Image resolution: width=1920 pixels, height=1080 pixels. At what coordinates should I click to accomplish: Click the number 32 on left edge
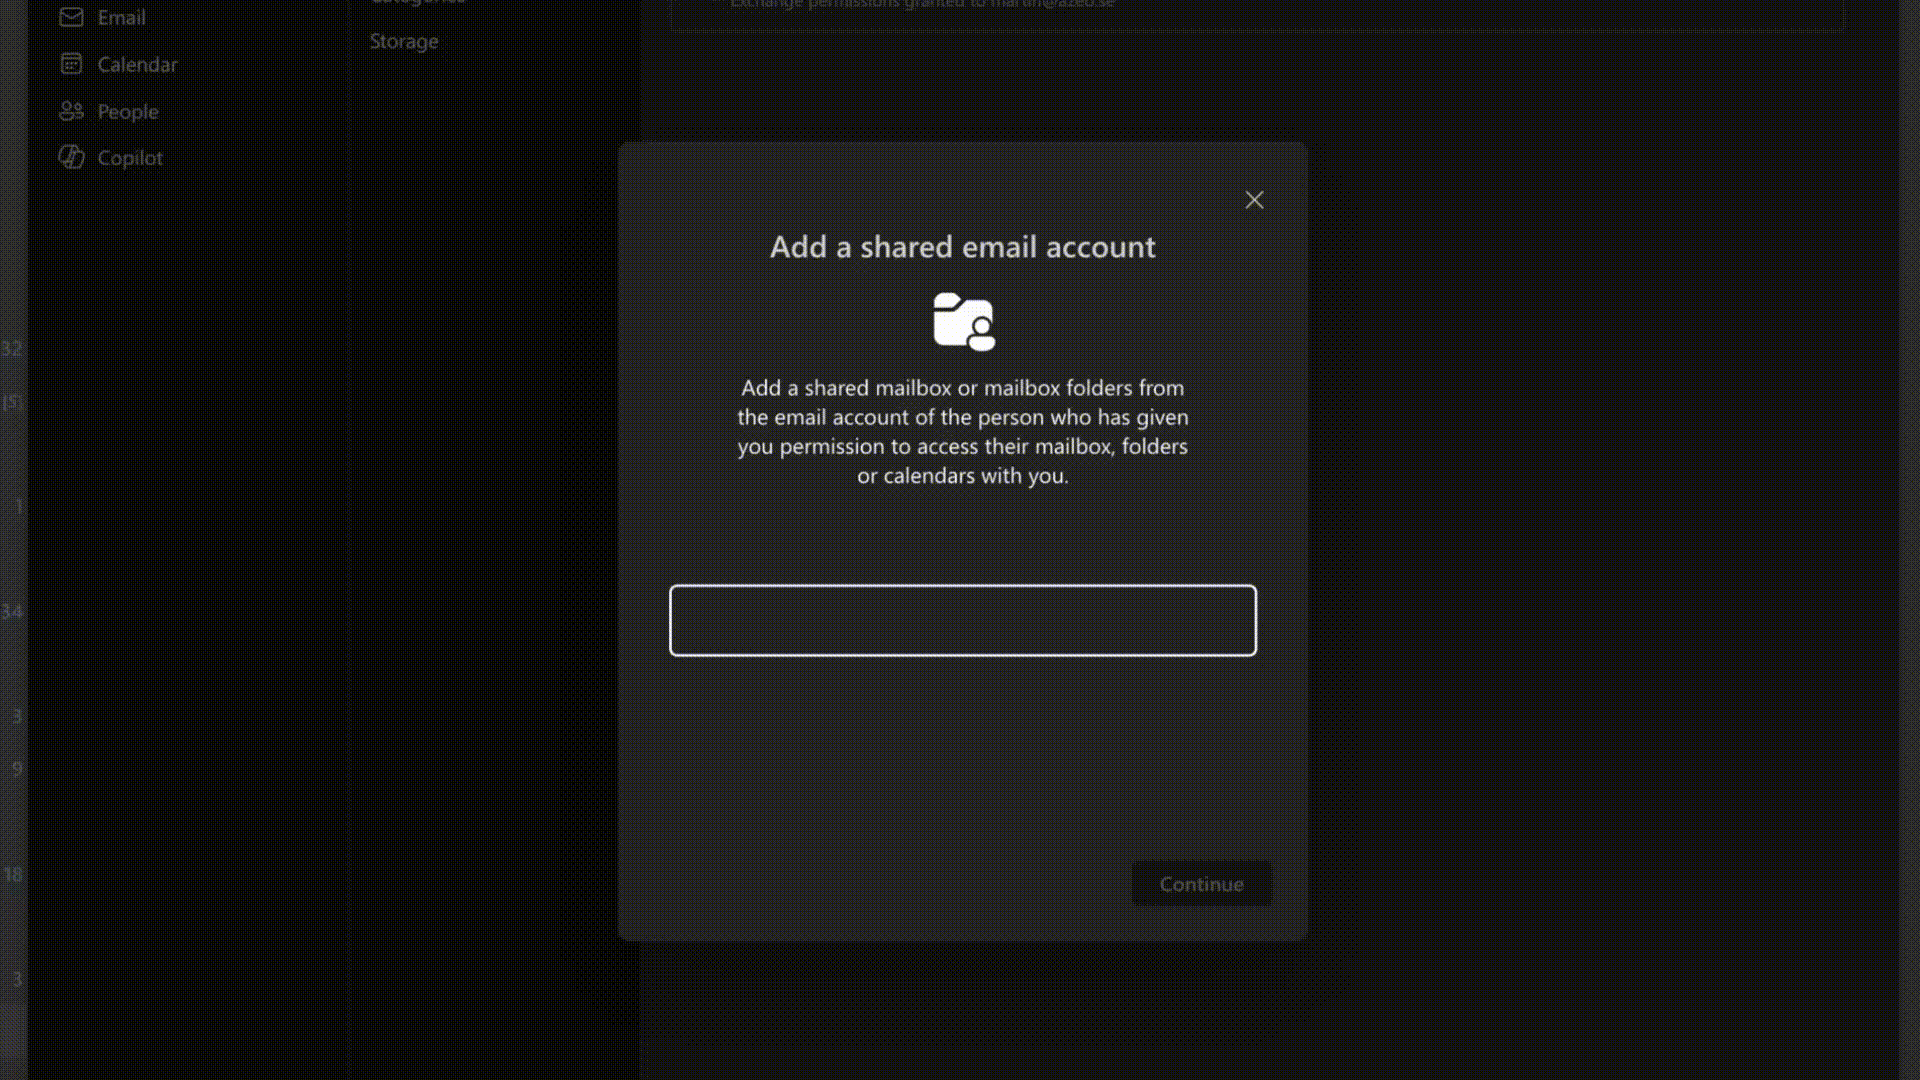tap(11, 348)
